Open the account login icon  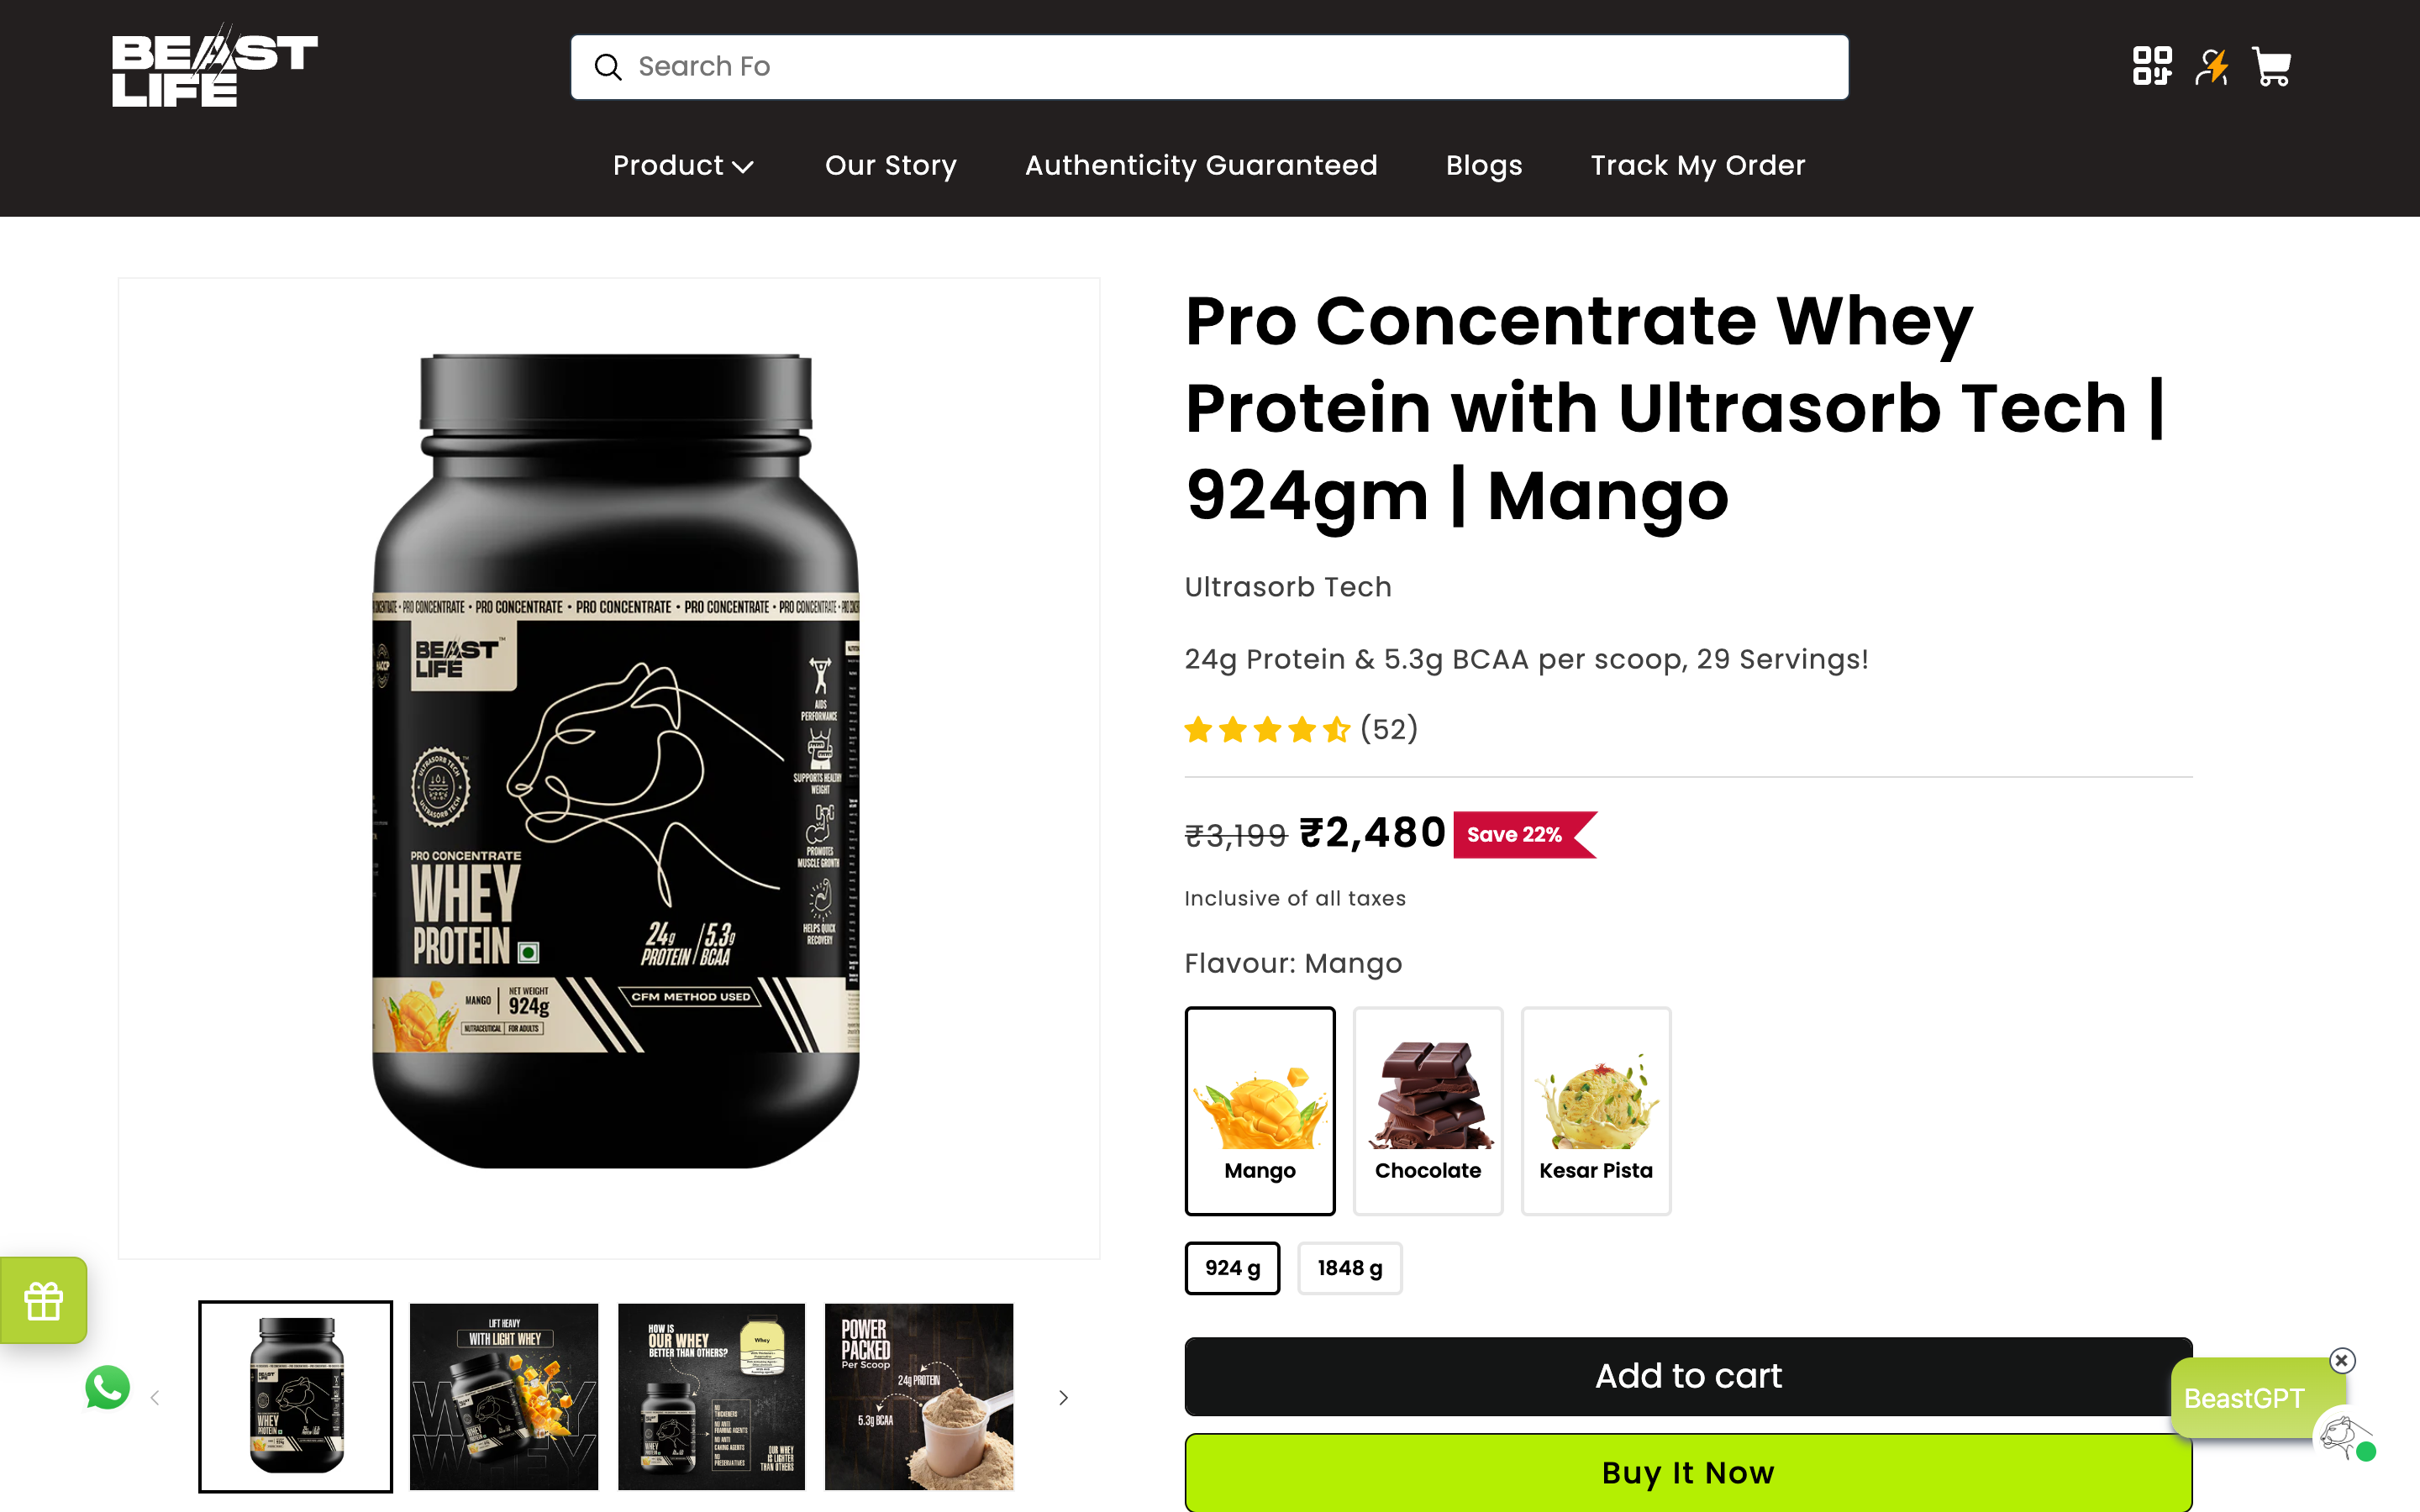pos(2212,67)
